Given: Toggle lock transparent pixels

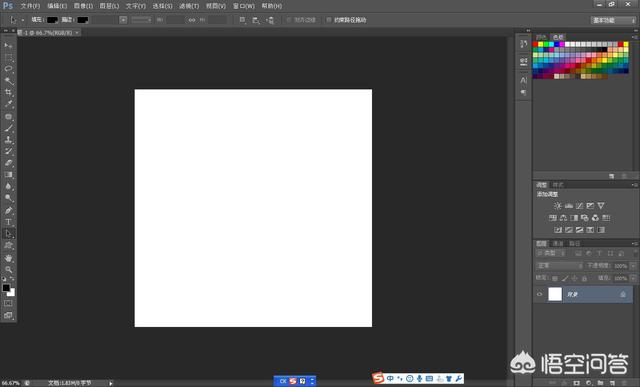Looking at the screenshot, I should click(x=555, y=278).
